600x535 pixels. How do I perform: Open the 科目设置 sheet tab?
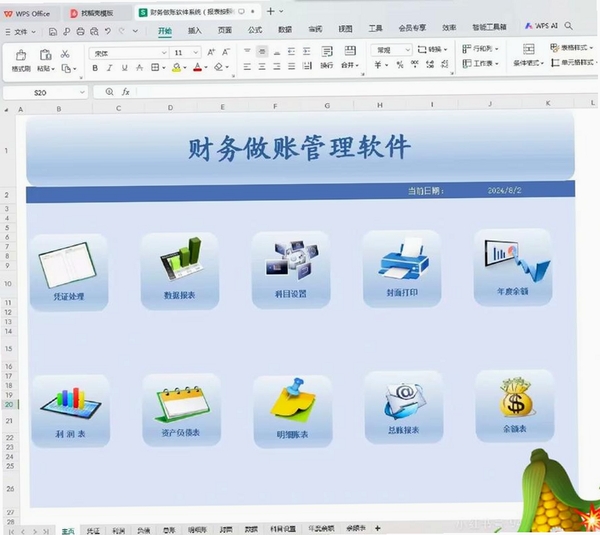tap(282, 529)
